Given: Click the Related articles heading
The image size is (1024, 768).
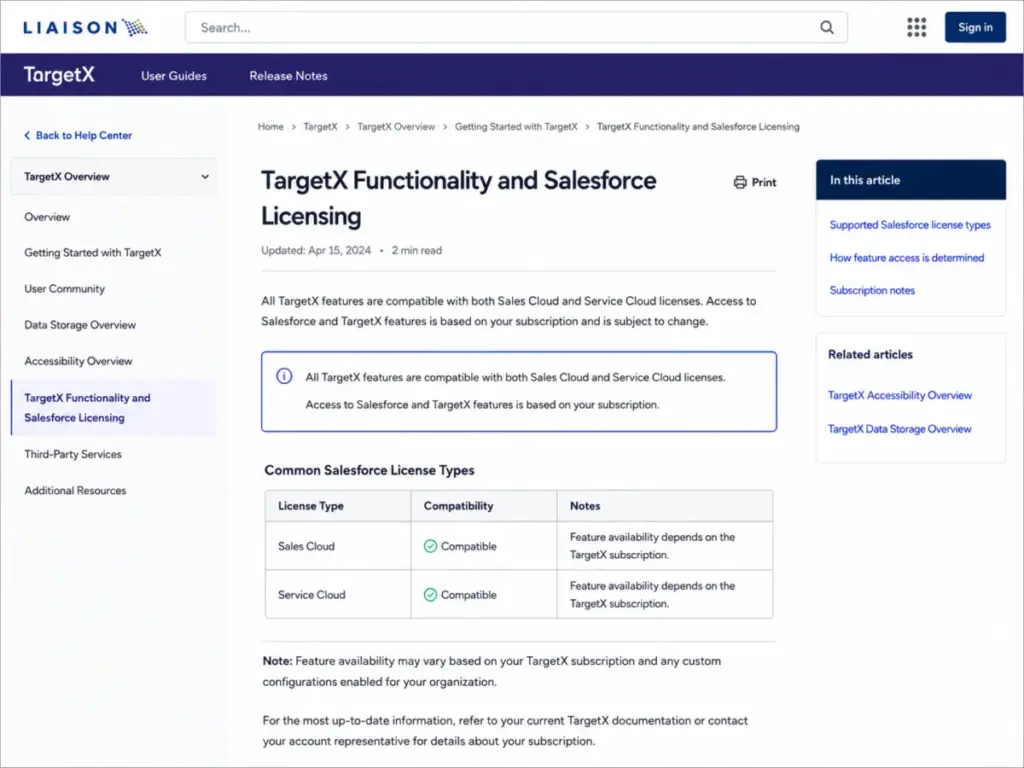Looking at the screenshot, I should click(x=871, y=354).
